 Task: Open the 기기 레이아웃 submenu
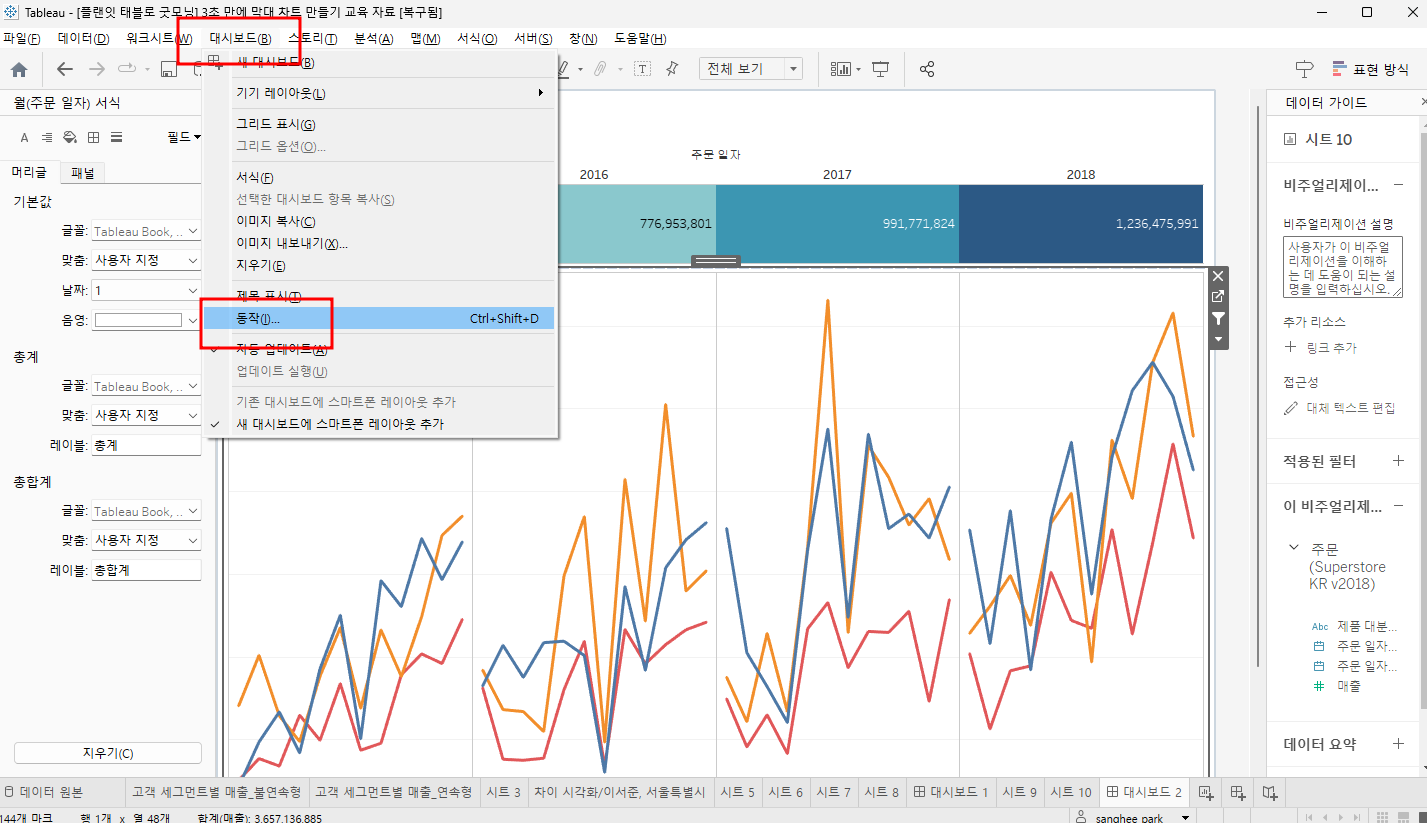[380, 93]
